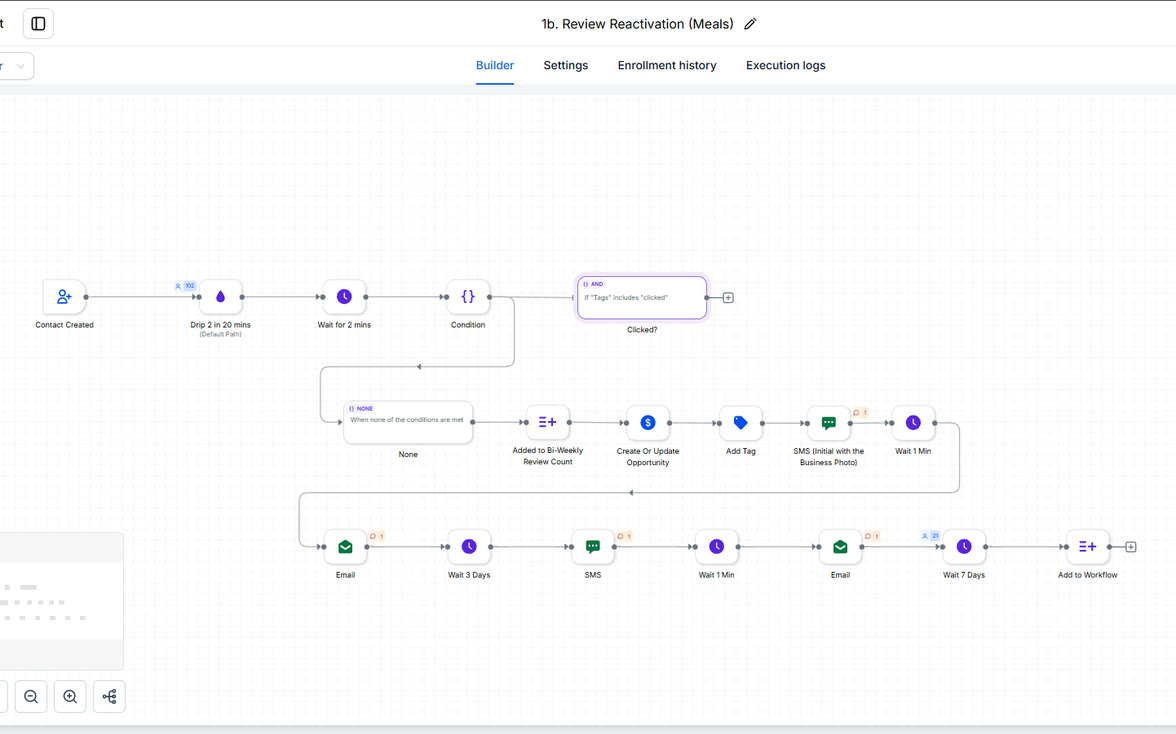Click the comment badge on the first Email node
The width and height of the screenshot is (1176, 734).
(376, 536)
